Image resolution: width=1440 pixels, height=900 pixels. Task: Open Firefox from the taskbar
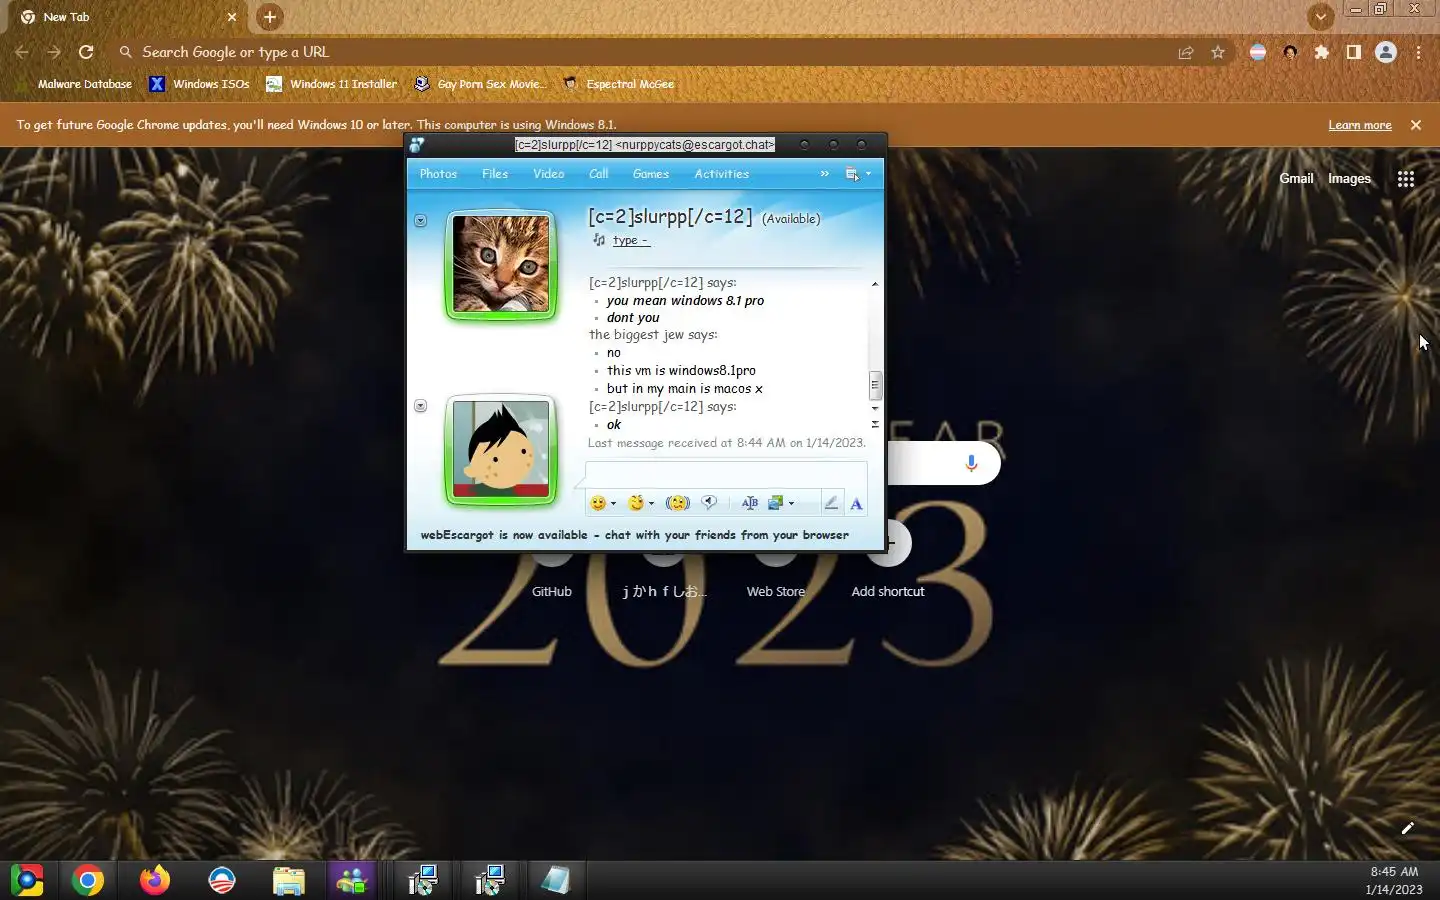(154, 880)
